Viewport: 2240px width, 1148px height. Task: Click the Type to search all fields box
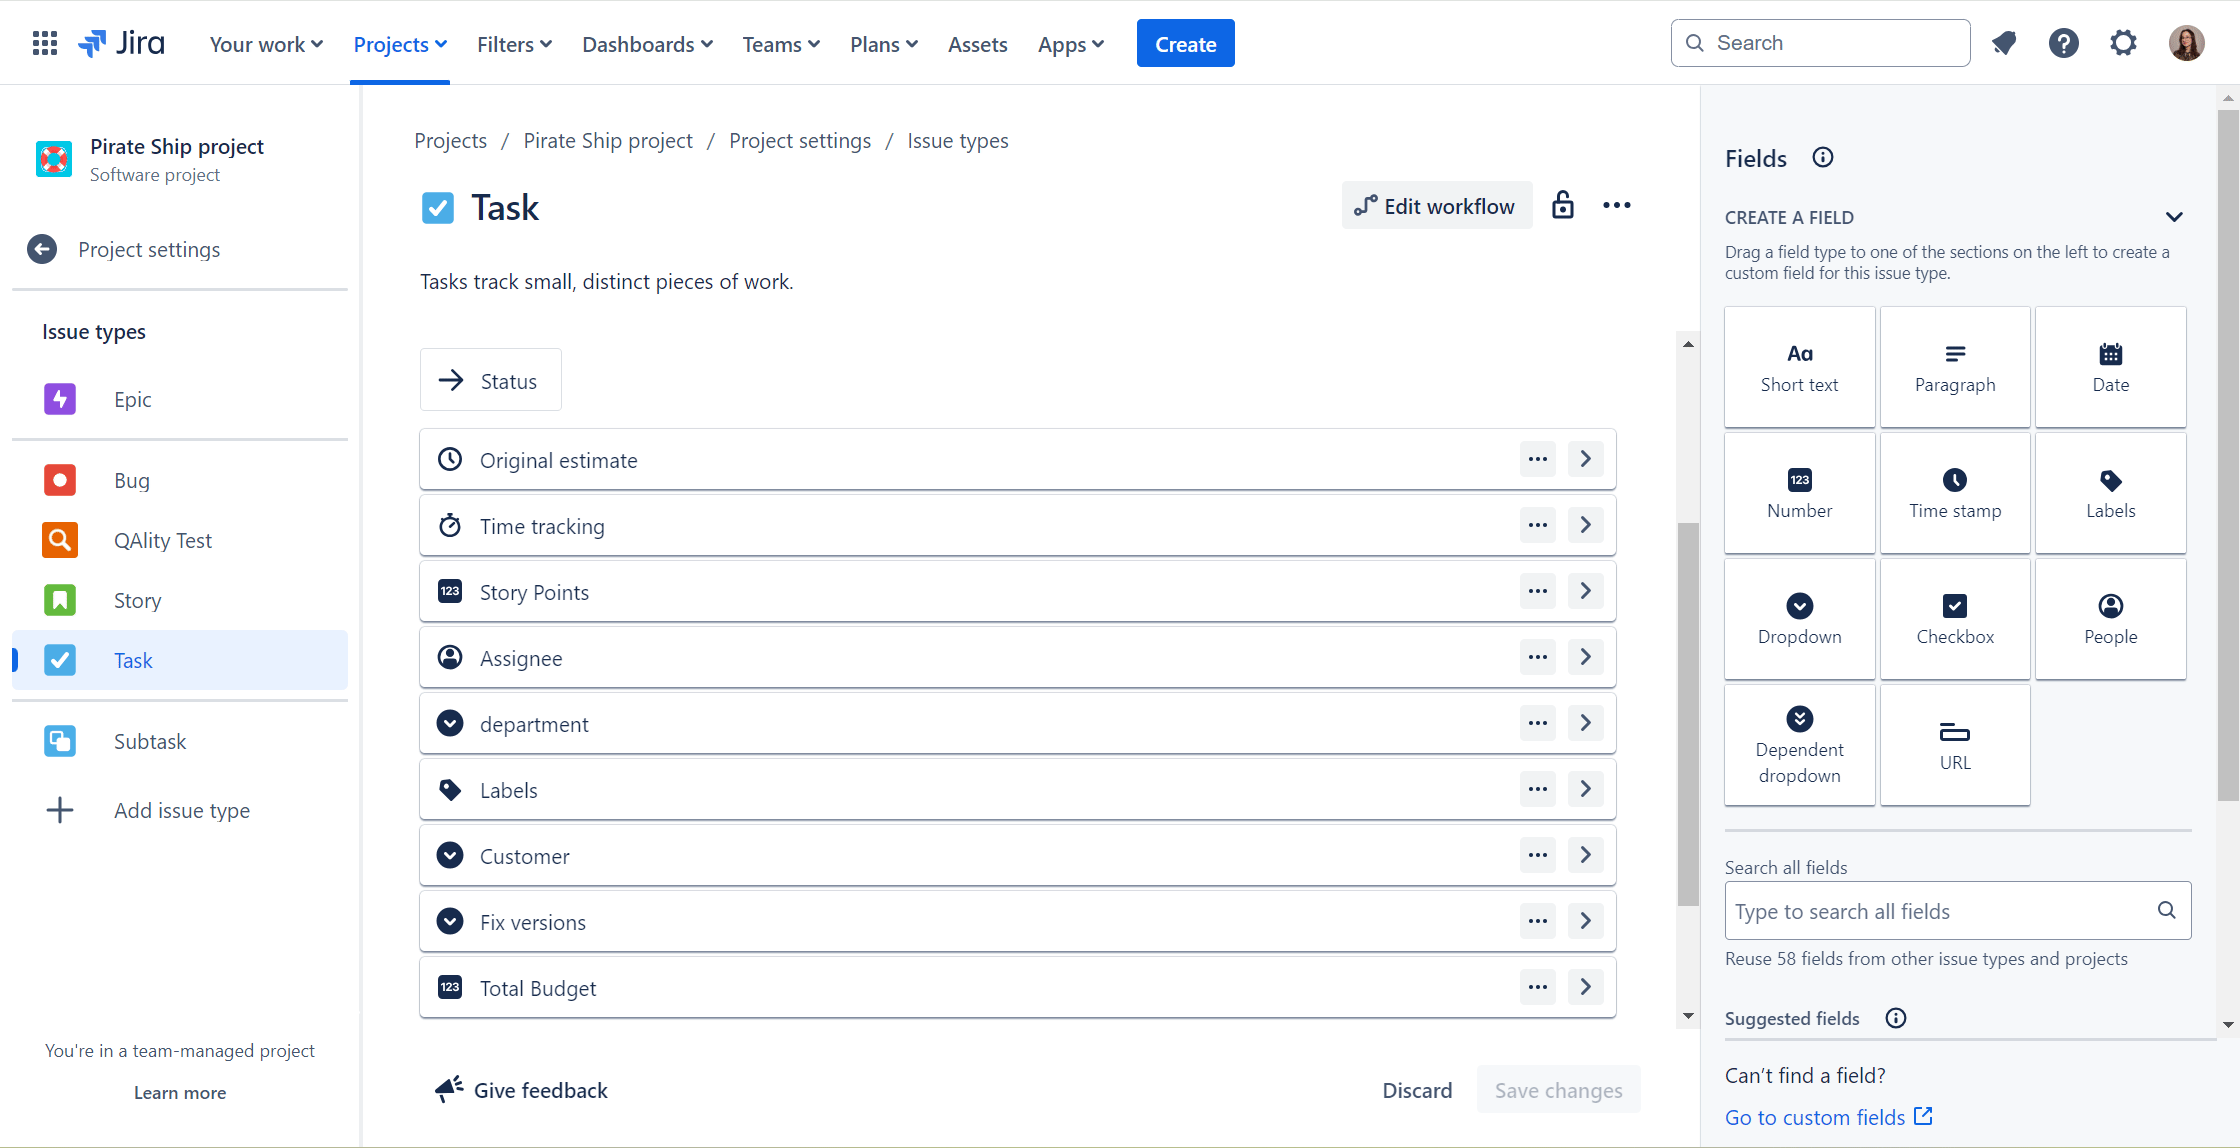1957,910
